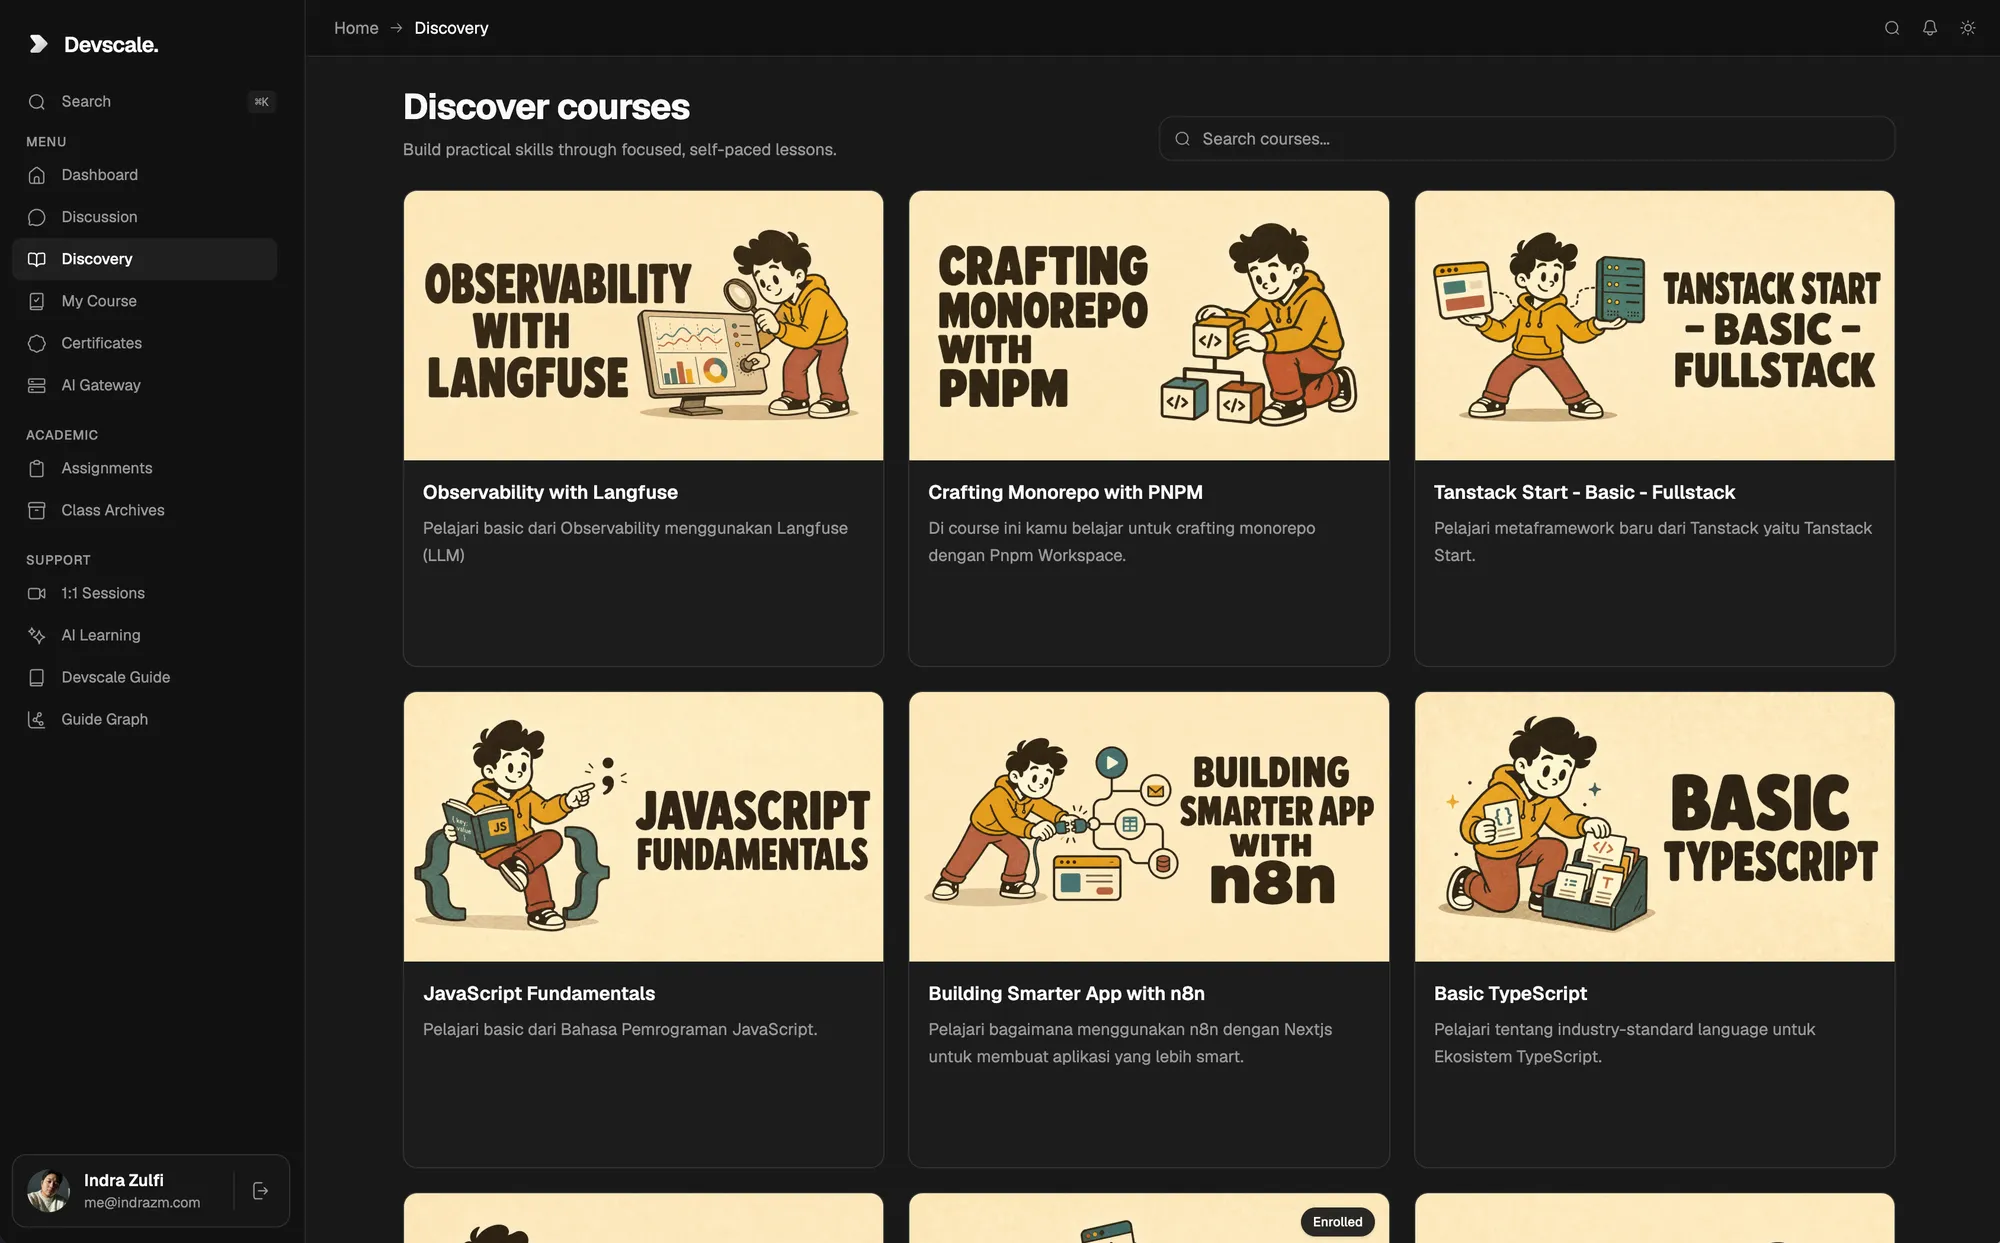Click the My Course icon

(37, 301)
